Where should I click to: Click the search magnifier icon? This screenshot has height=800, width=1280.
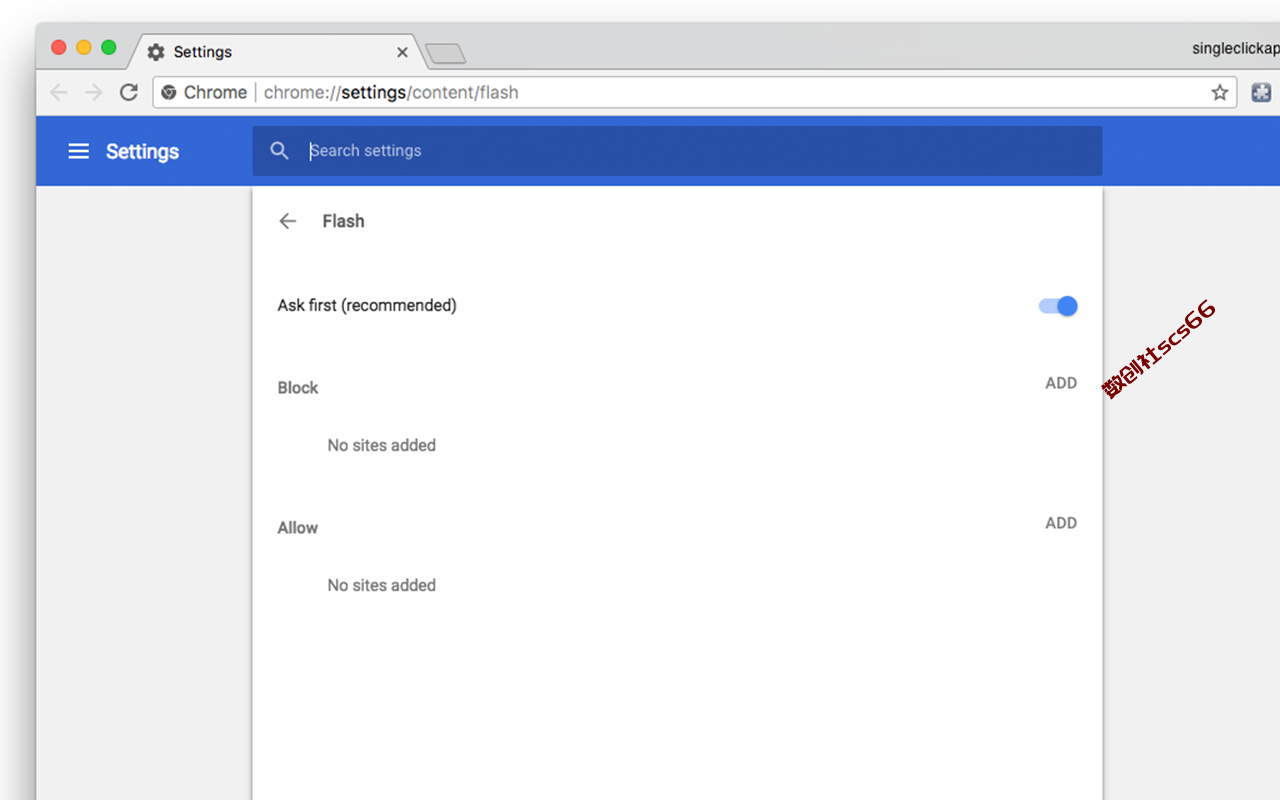(280, 151)
